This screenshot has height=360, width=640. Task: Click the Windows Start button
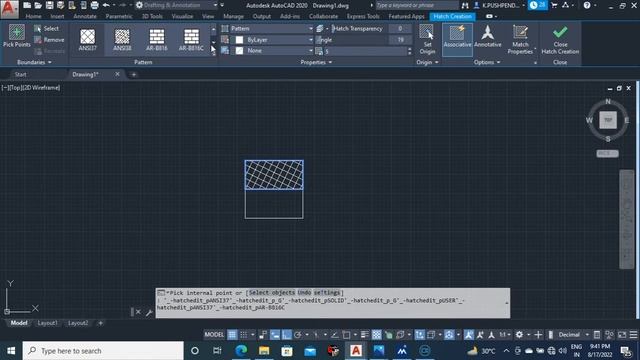click(x=11, y=351)
